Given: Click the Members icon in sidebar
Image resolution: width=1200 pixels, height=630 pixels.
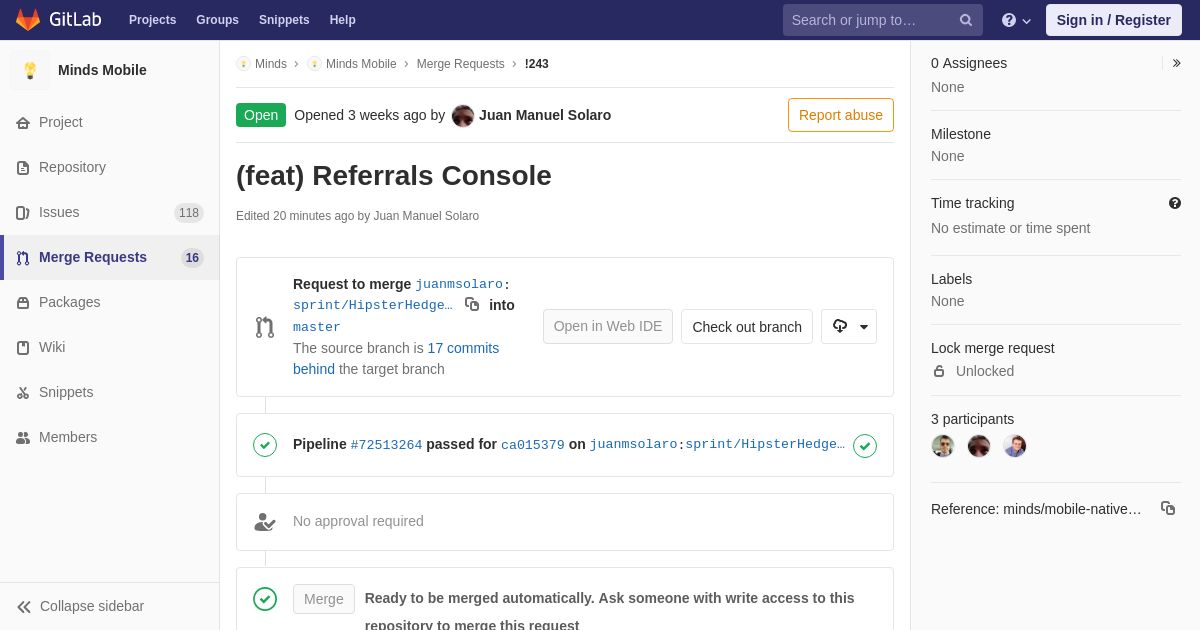Looking at the screenshot, I should click(x=23, y=437).
